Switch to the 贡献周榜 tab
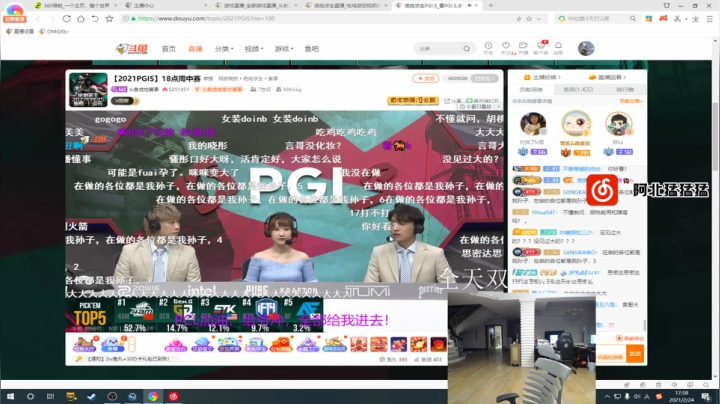720x404 pixels. (531, 90)
